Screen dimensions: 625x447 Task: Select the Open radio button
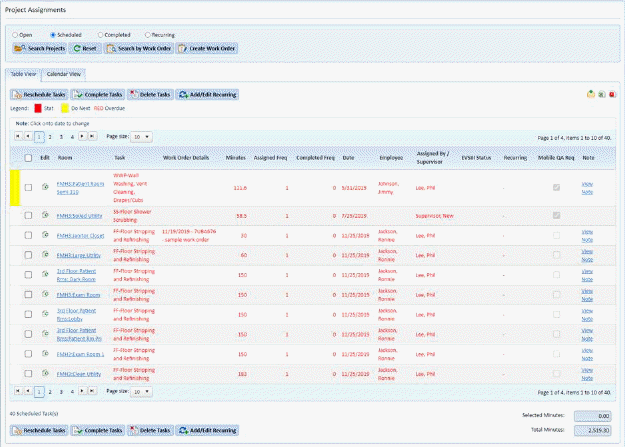14,34
